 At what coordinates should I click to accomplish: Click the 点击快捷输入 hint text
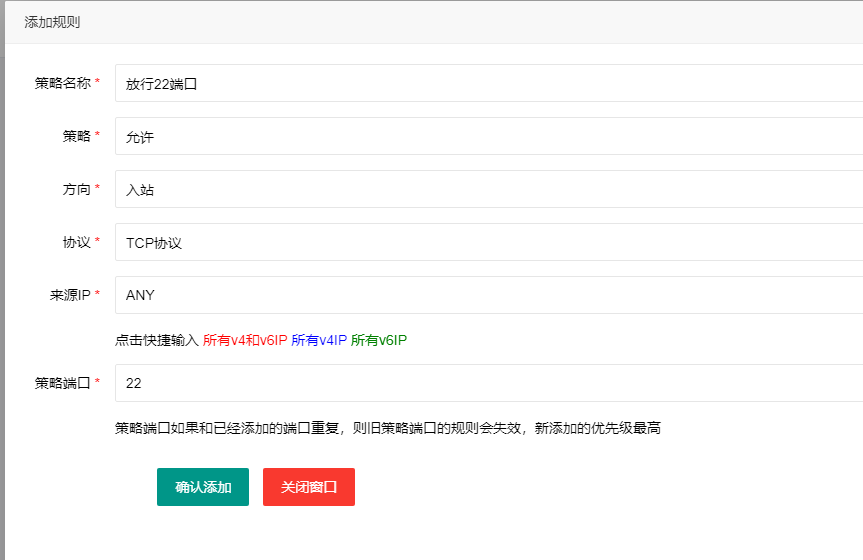[157, 340]
